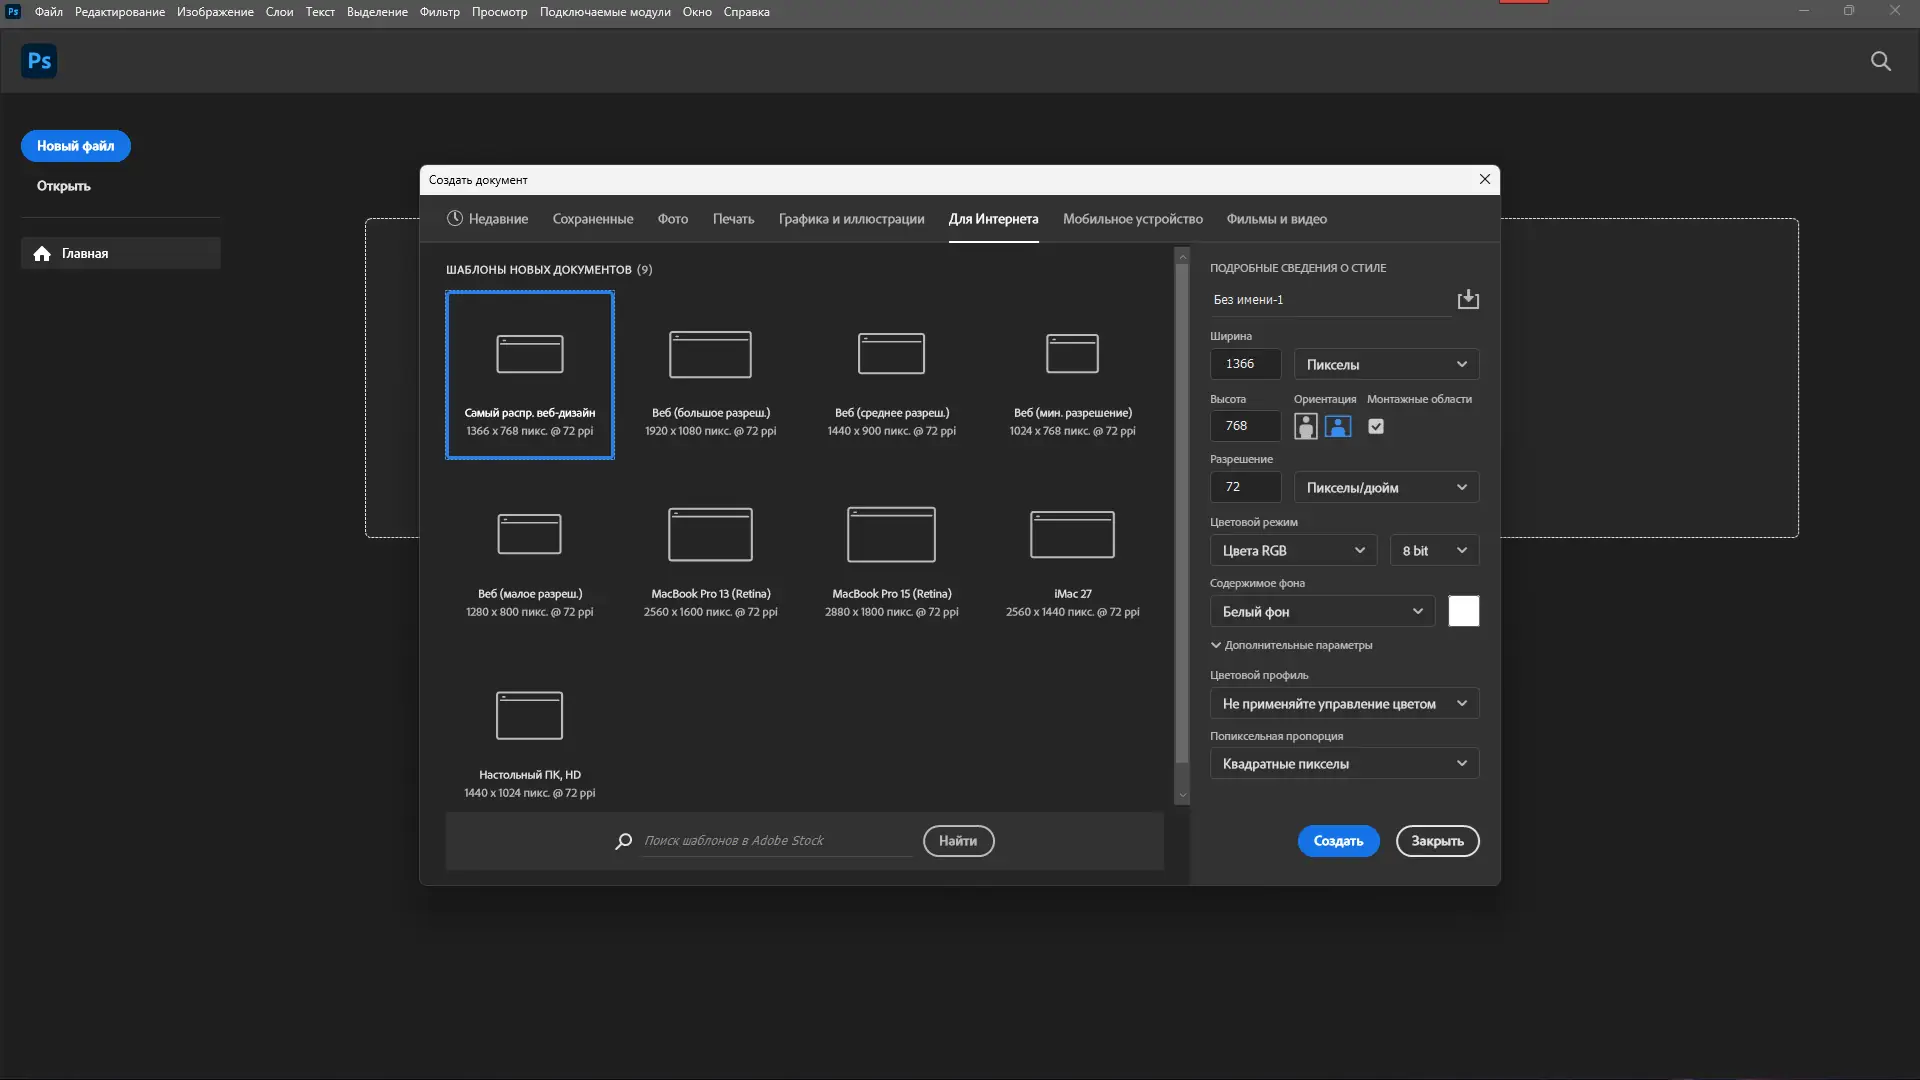The height and width of the screenshot is (1080, 1920).
Task: Click the Создать button
Action: coord(1338,841)
